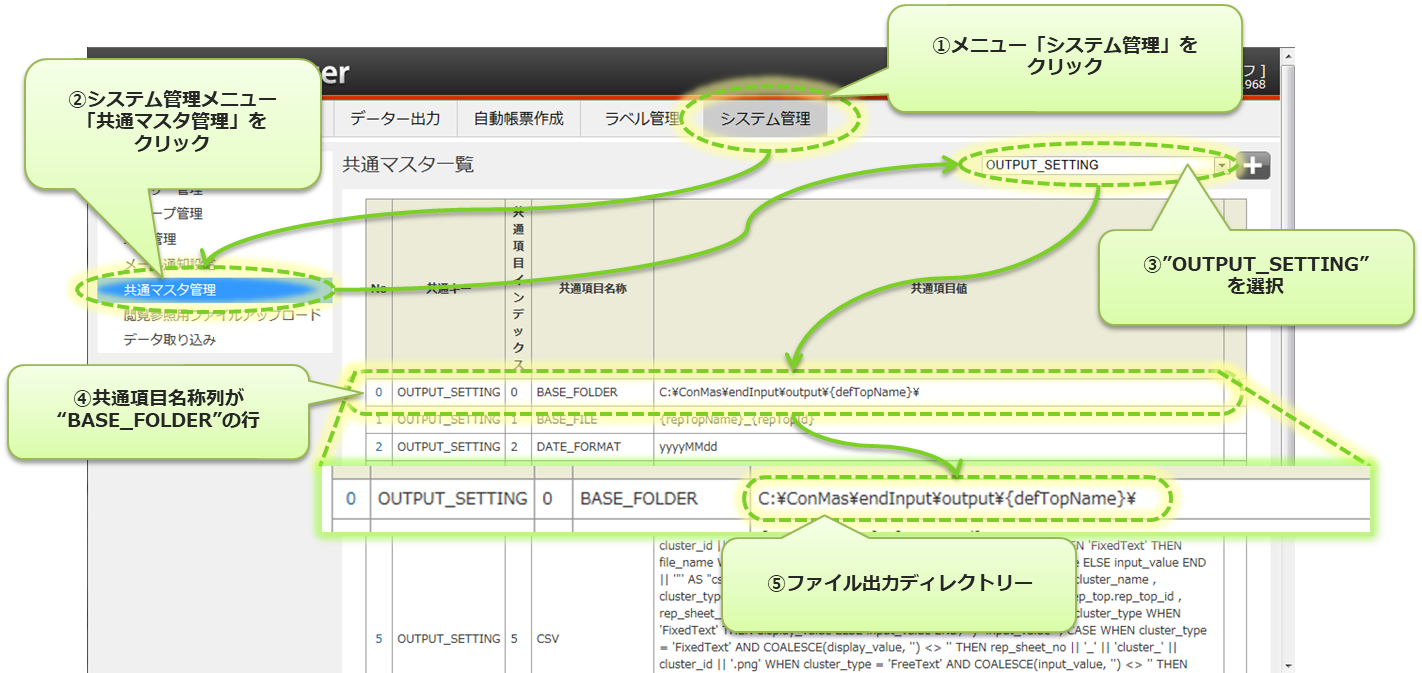Click the 共通項目値 column header
Viewport: 1422px width, 673px height.
click(938, 288)
